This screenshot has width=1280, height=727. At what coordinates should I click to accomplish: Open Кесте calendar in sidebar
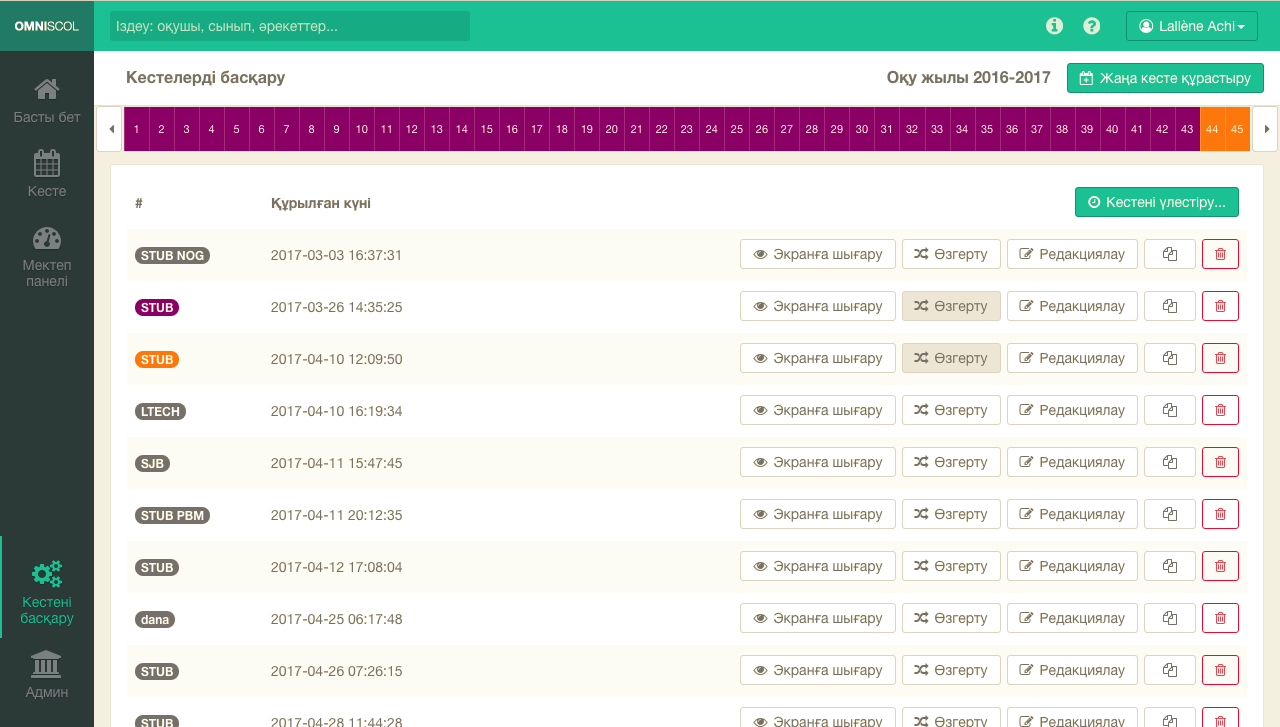click(47, 173)
